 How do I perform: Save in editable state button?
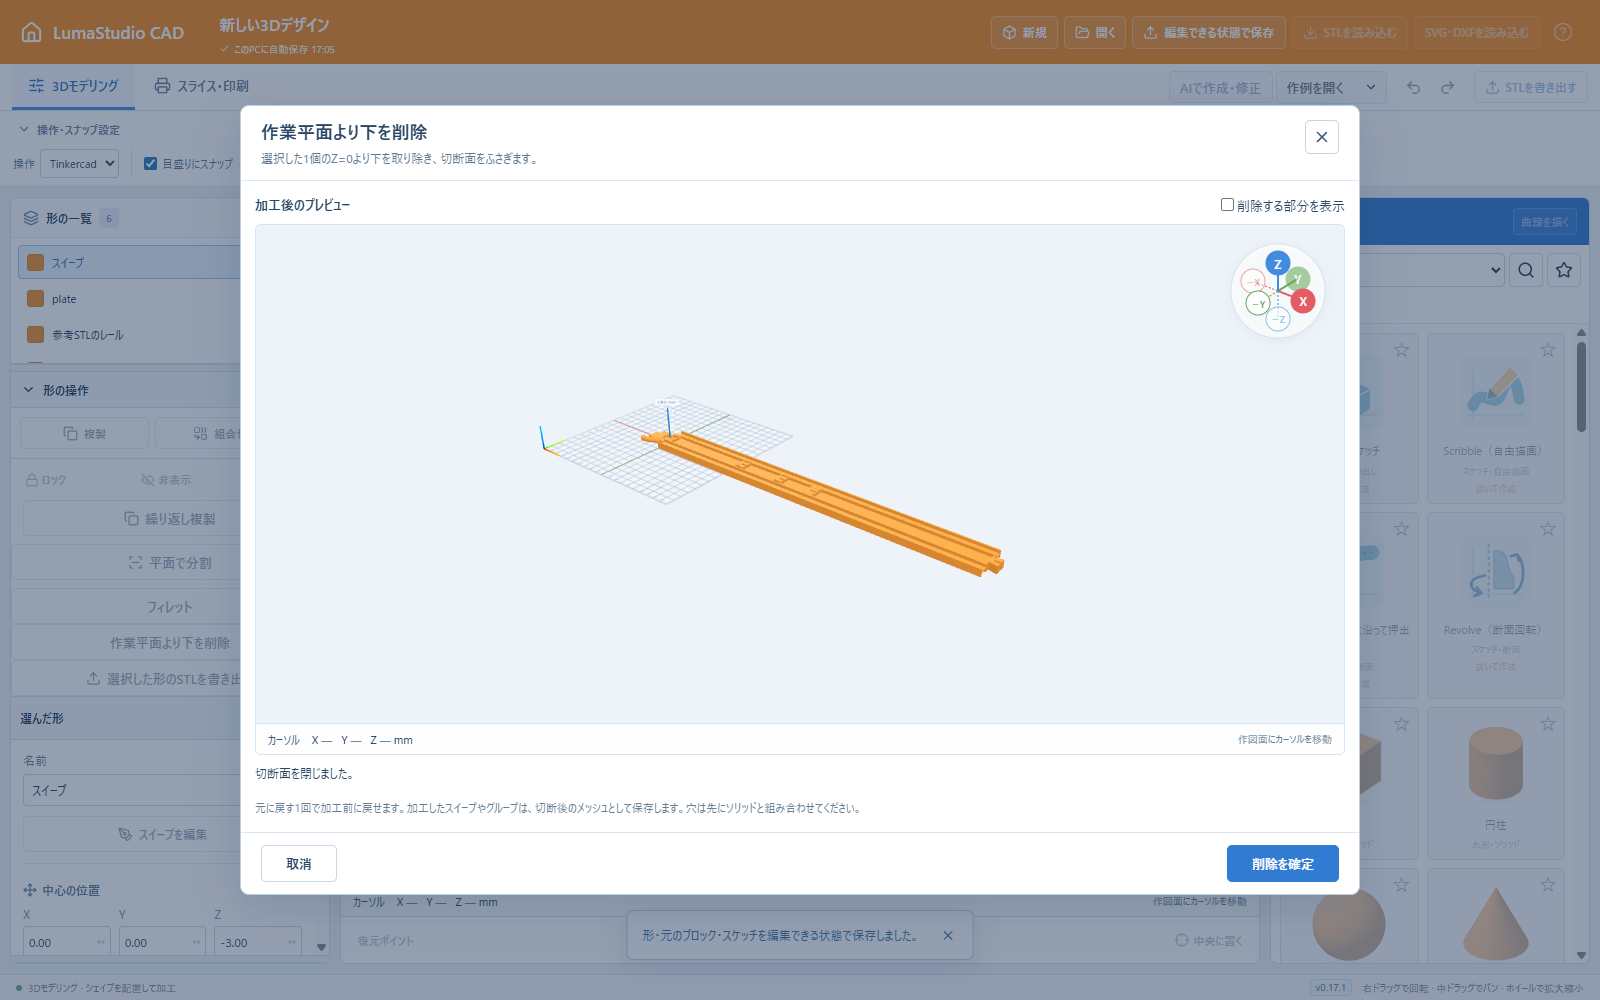coord(1208,33)
